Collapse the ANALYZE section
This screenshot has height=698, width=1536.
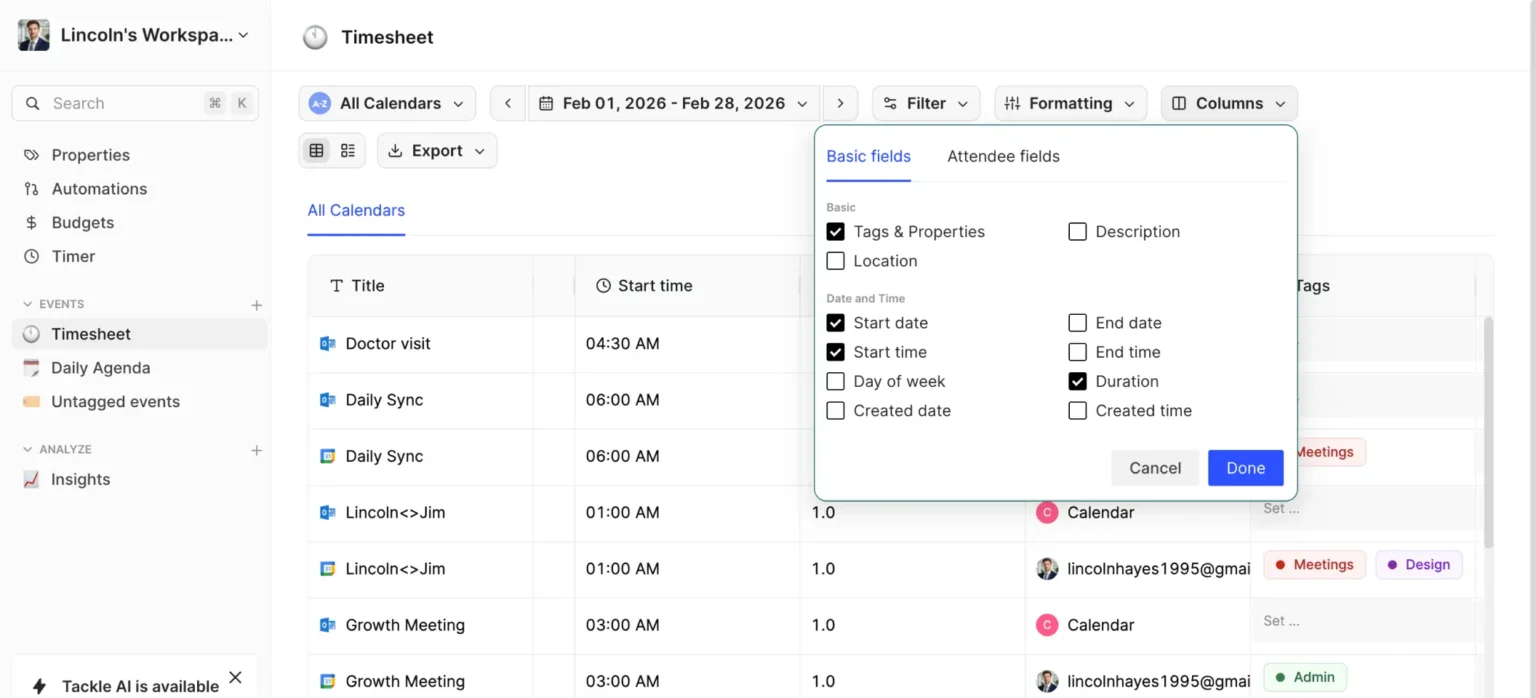27,450
